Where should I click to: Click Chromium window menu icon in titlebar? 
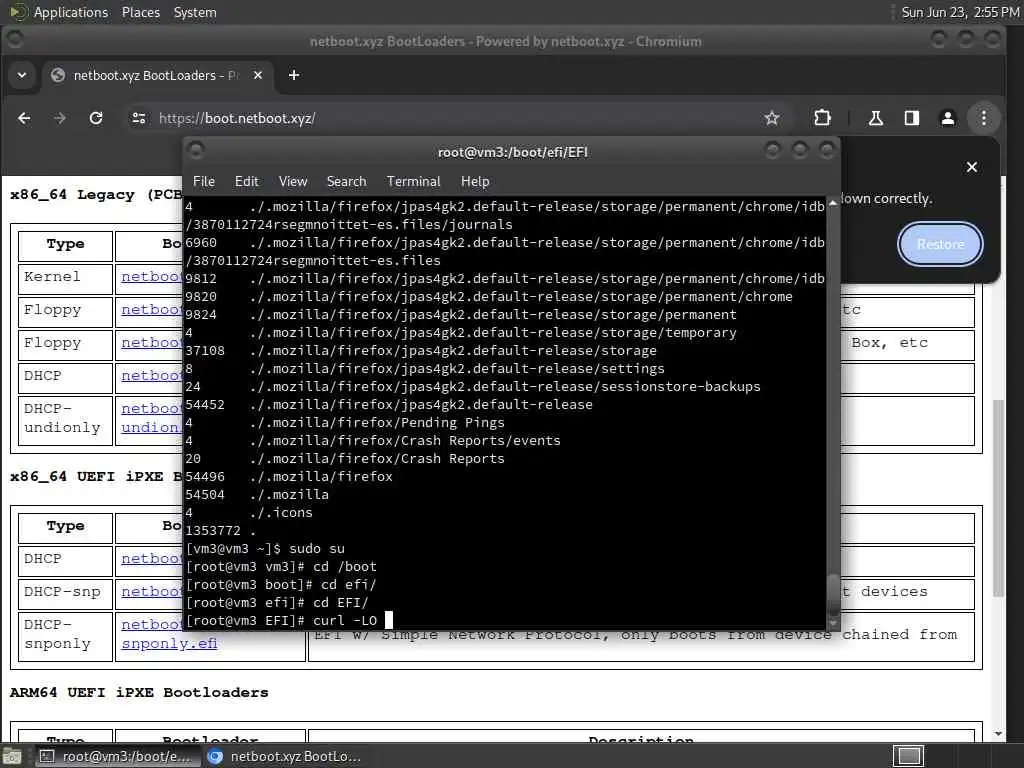(14, 40)
